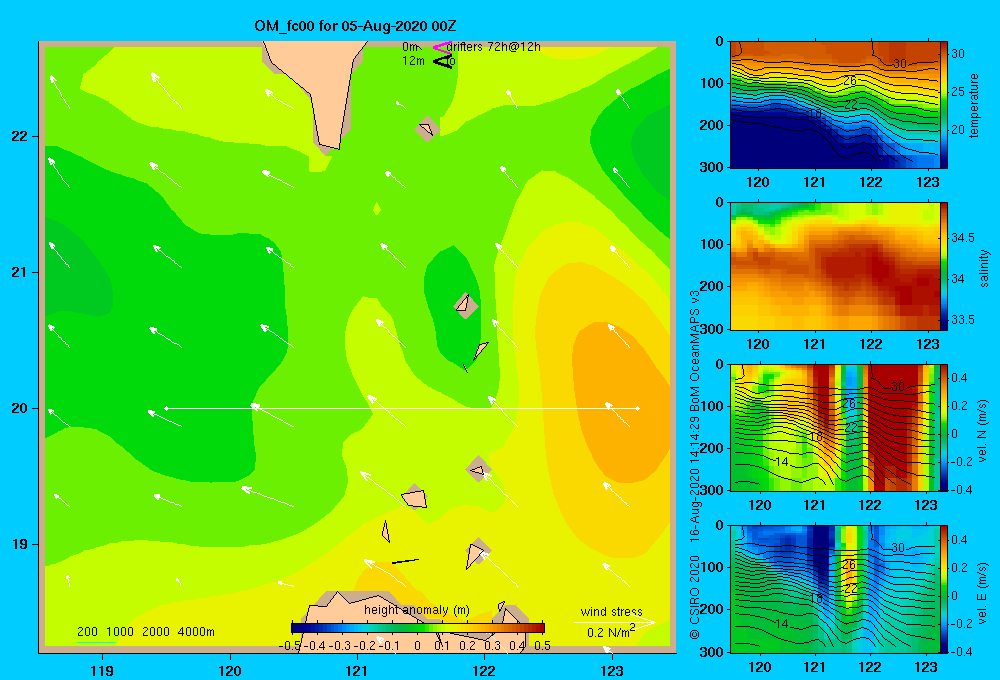Open the eastward velocity section panel
This screenshot has width=1000, height=680.
click(834, 588)
